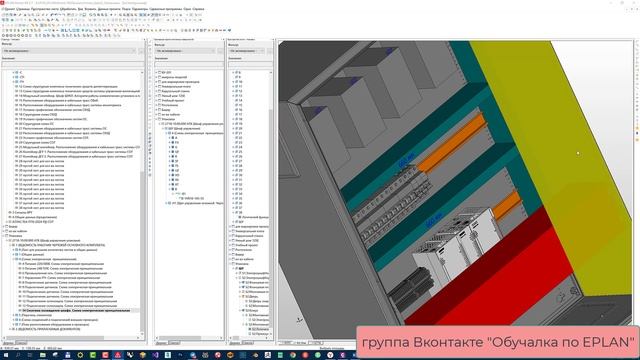Viewport: 640px width, 360px height.
Task: Open the Вставить menu
Action: pyautogui.click(x=90, y=9)
